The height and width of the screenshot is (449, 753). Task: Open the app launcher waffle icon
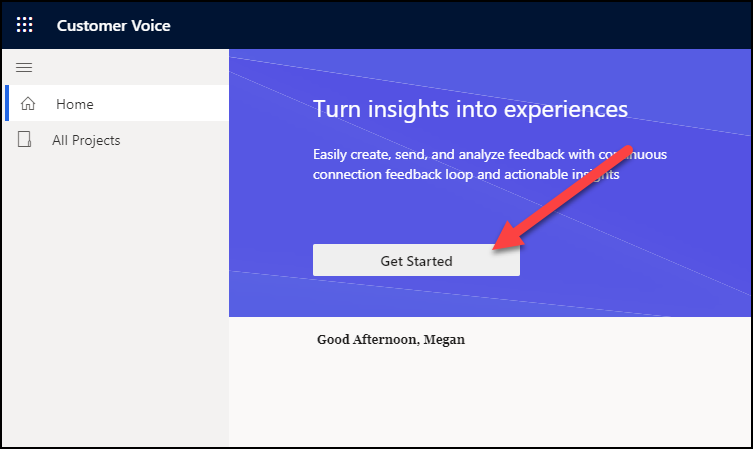pos(24,25)
